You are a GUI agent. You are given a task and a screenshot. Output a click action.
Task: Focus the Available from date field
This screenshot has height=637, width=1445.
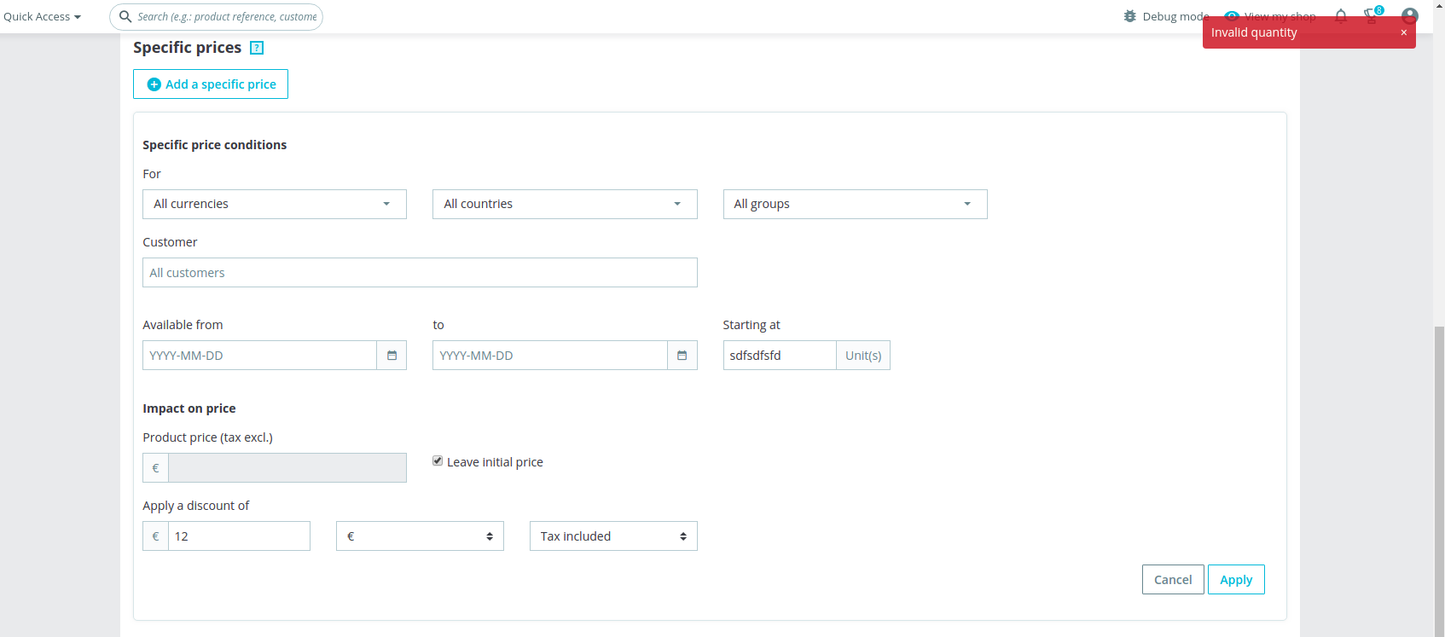point(260,355)
